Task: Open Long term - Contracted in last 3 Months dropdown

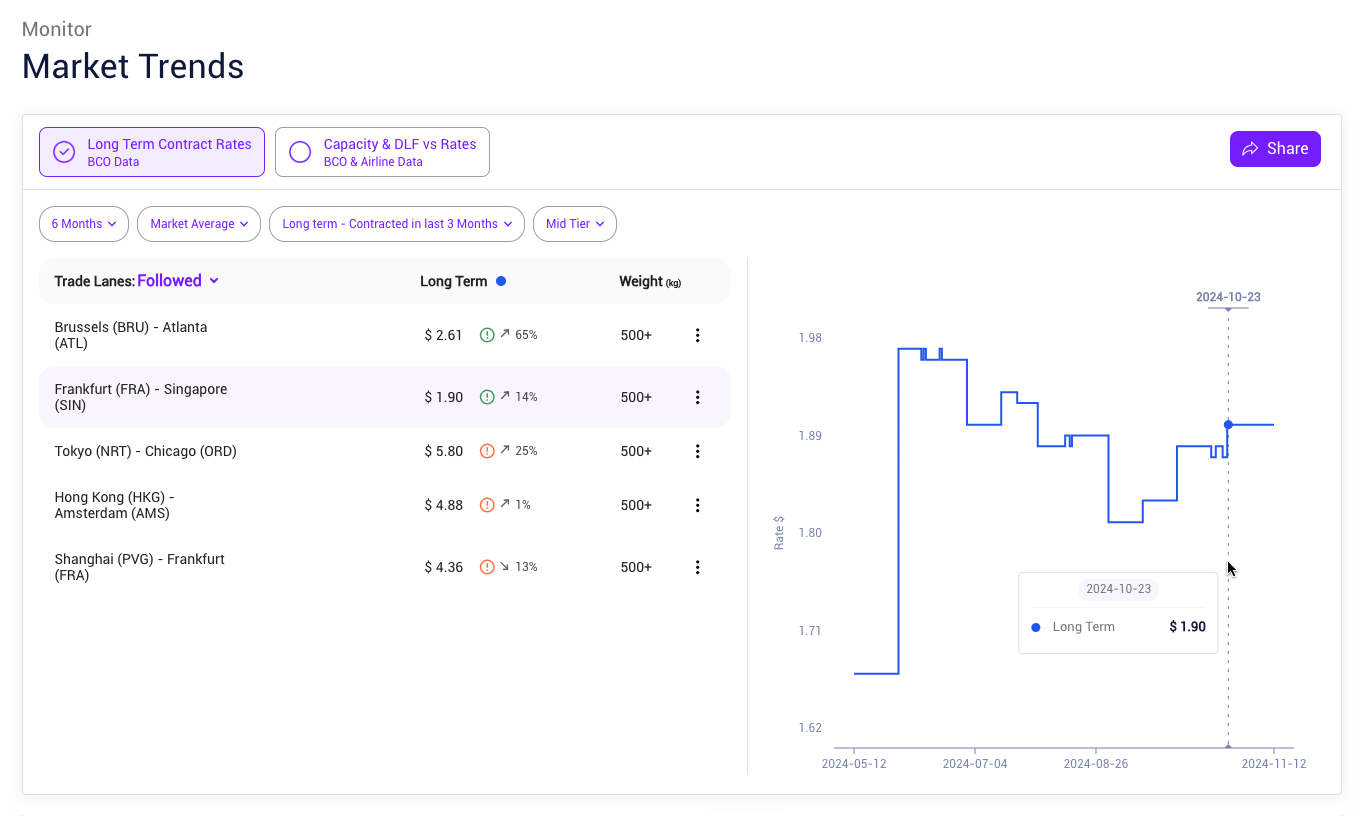Action: pyautogui.click(x=397, y=224)
